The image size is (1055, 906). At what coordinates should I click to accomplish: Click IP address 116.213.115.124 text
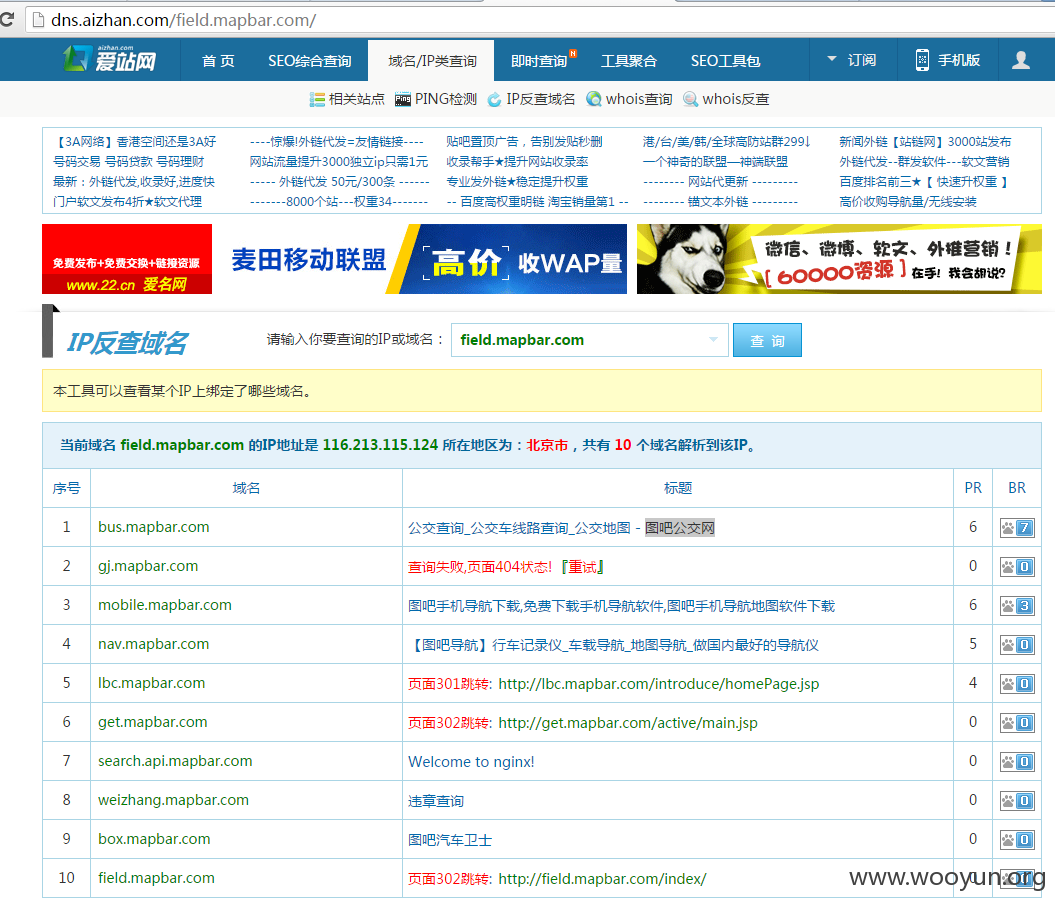point(380,445)
